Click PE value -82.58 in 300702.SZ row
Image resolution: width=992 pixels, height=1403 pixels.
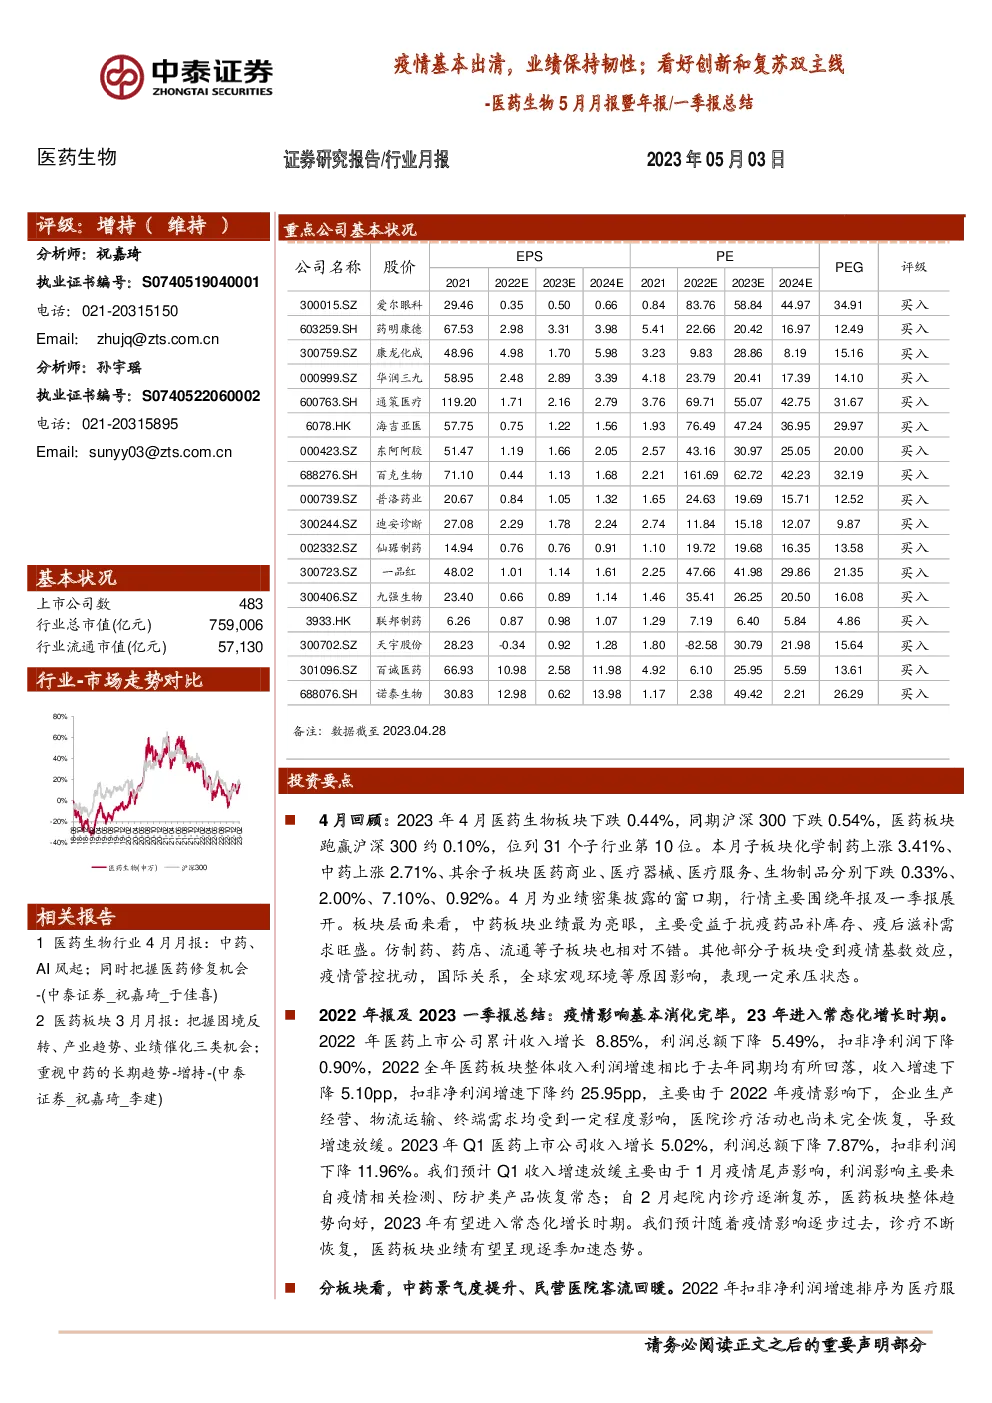point(701,645)
